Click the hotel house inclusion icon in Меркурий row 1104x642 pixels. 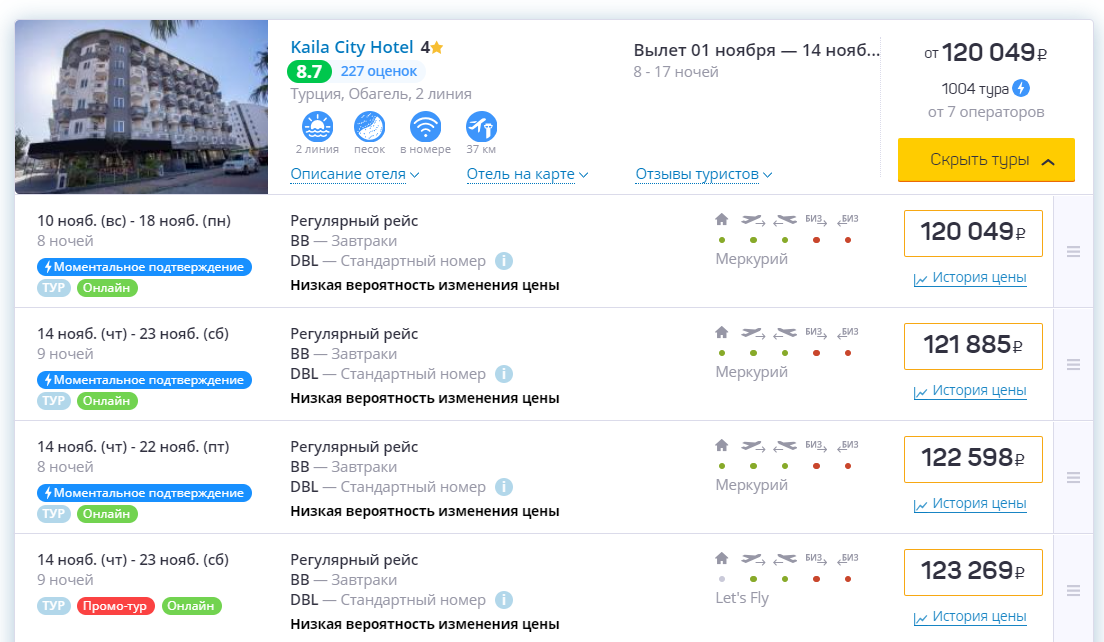click(x=721, y=221)
